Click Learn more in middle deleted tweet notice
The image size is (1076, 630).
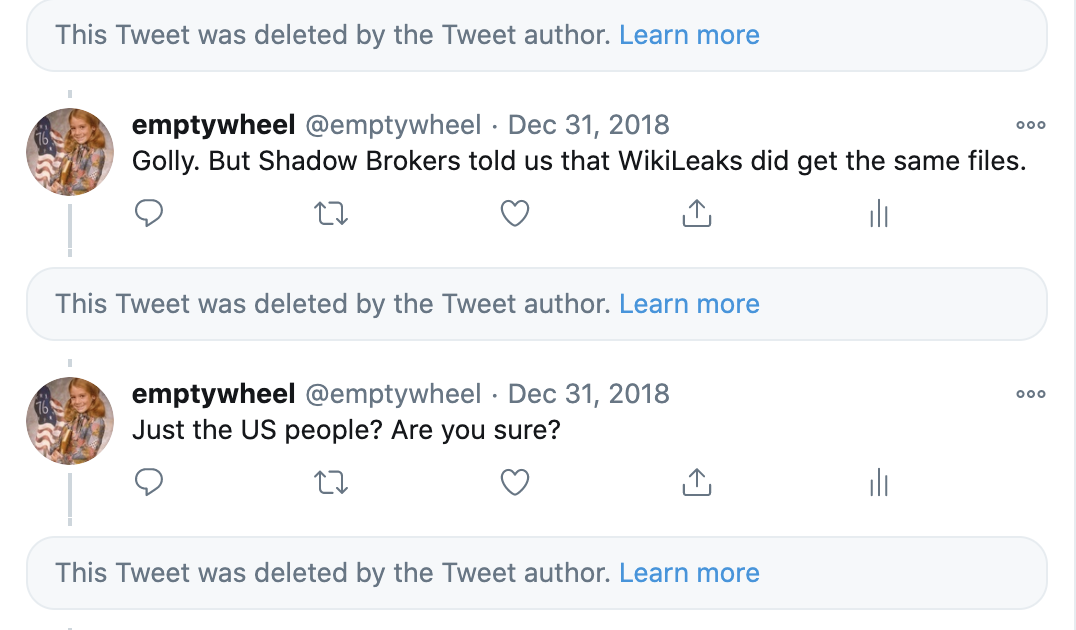pyautogui.click(x=689, y=304)
